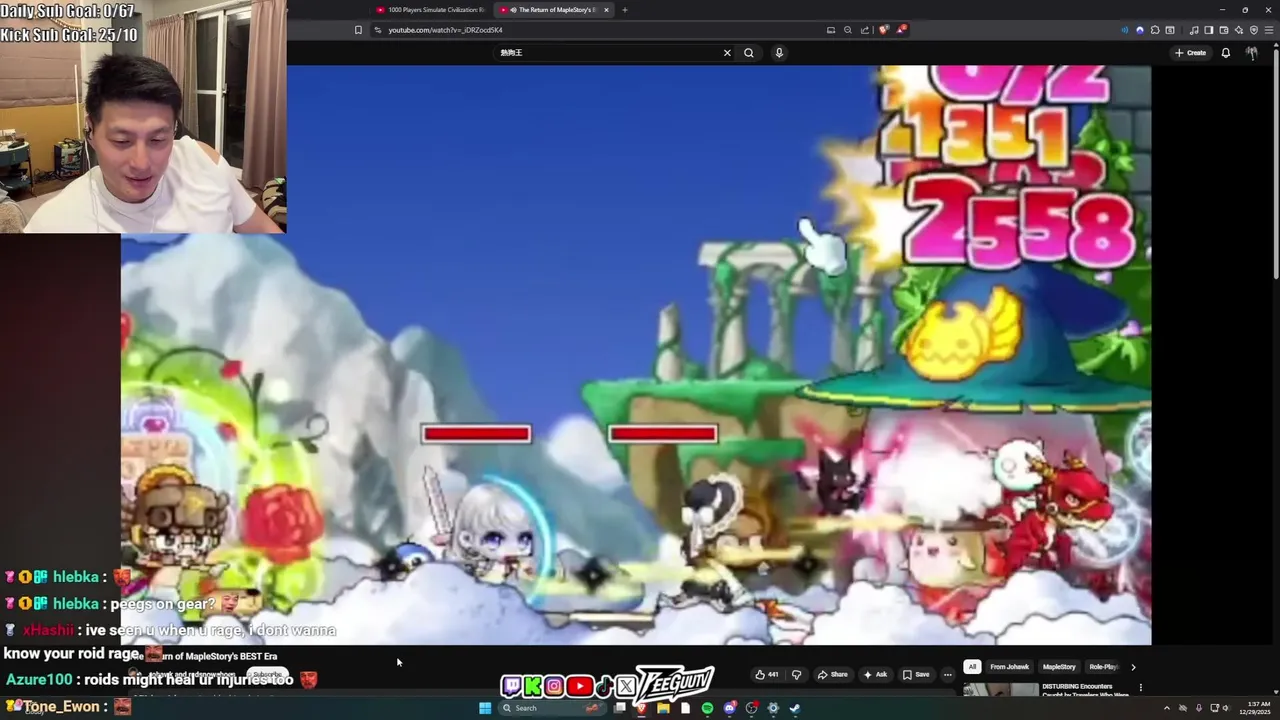The image size is (1280, 720).
Task: Open Discord from the taskbar
Action: click(729, 708)
